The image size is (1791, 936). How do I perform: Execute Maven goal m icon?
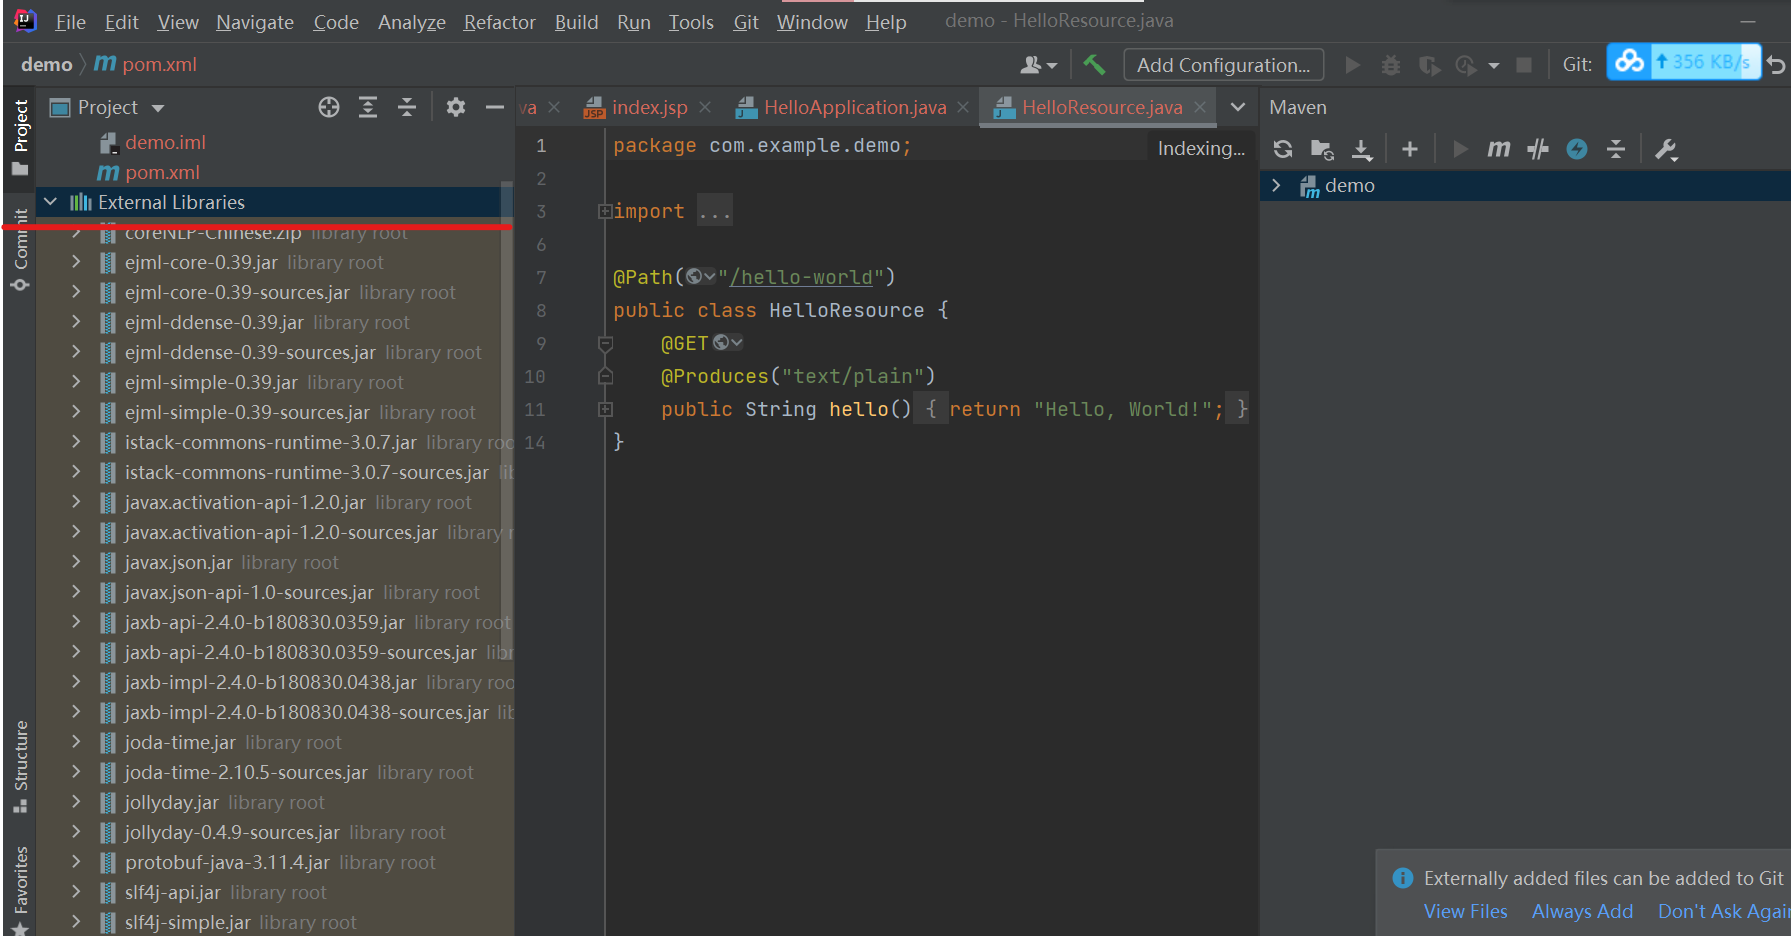(1498, 149)
